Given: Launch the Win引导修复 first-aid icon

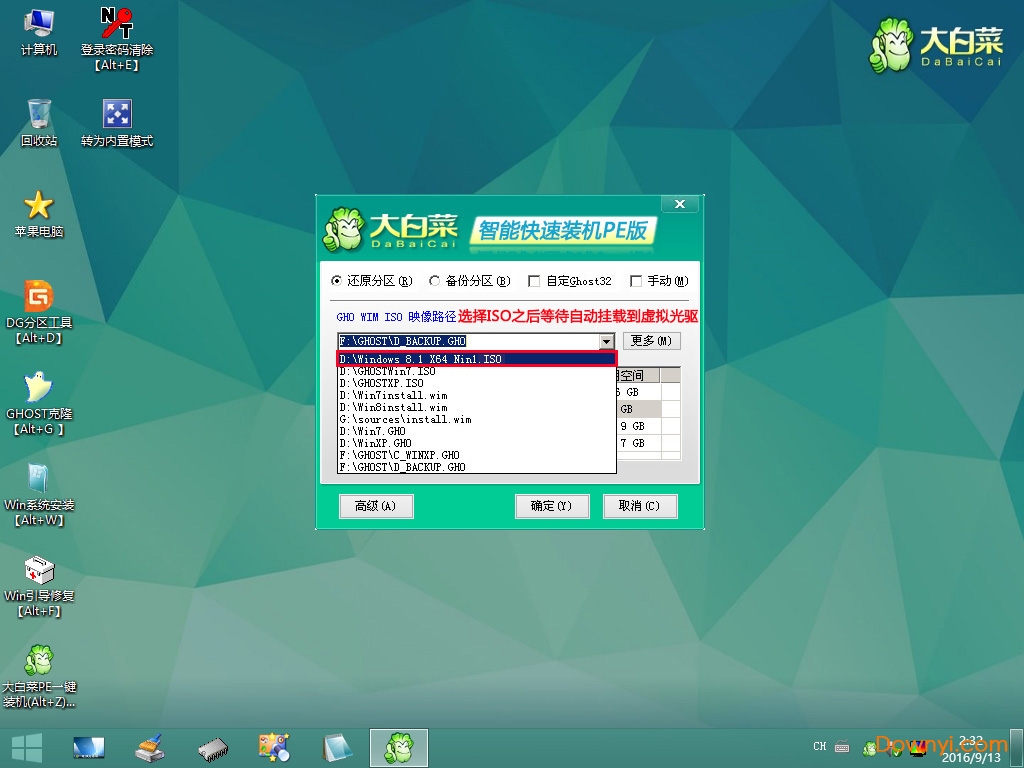Looking at the screenshot, I should coord(39,571).
